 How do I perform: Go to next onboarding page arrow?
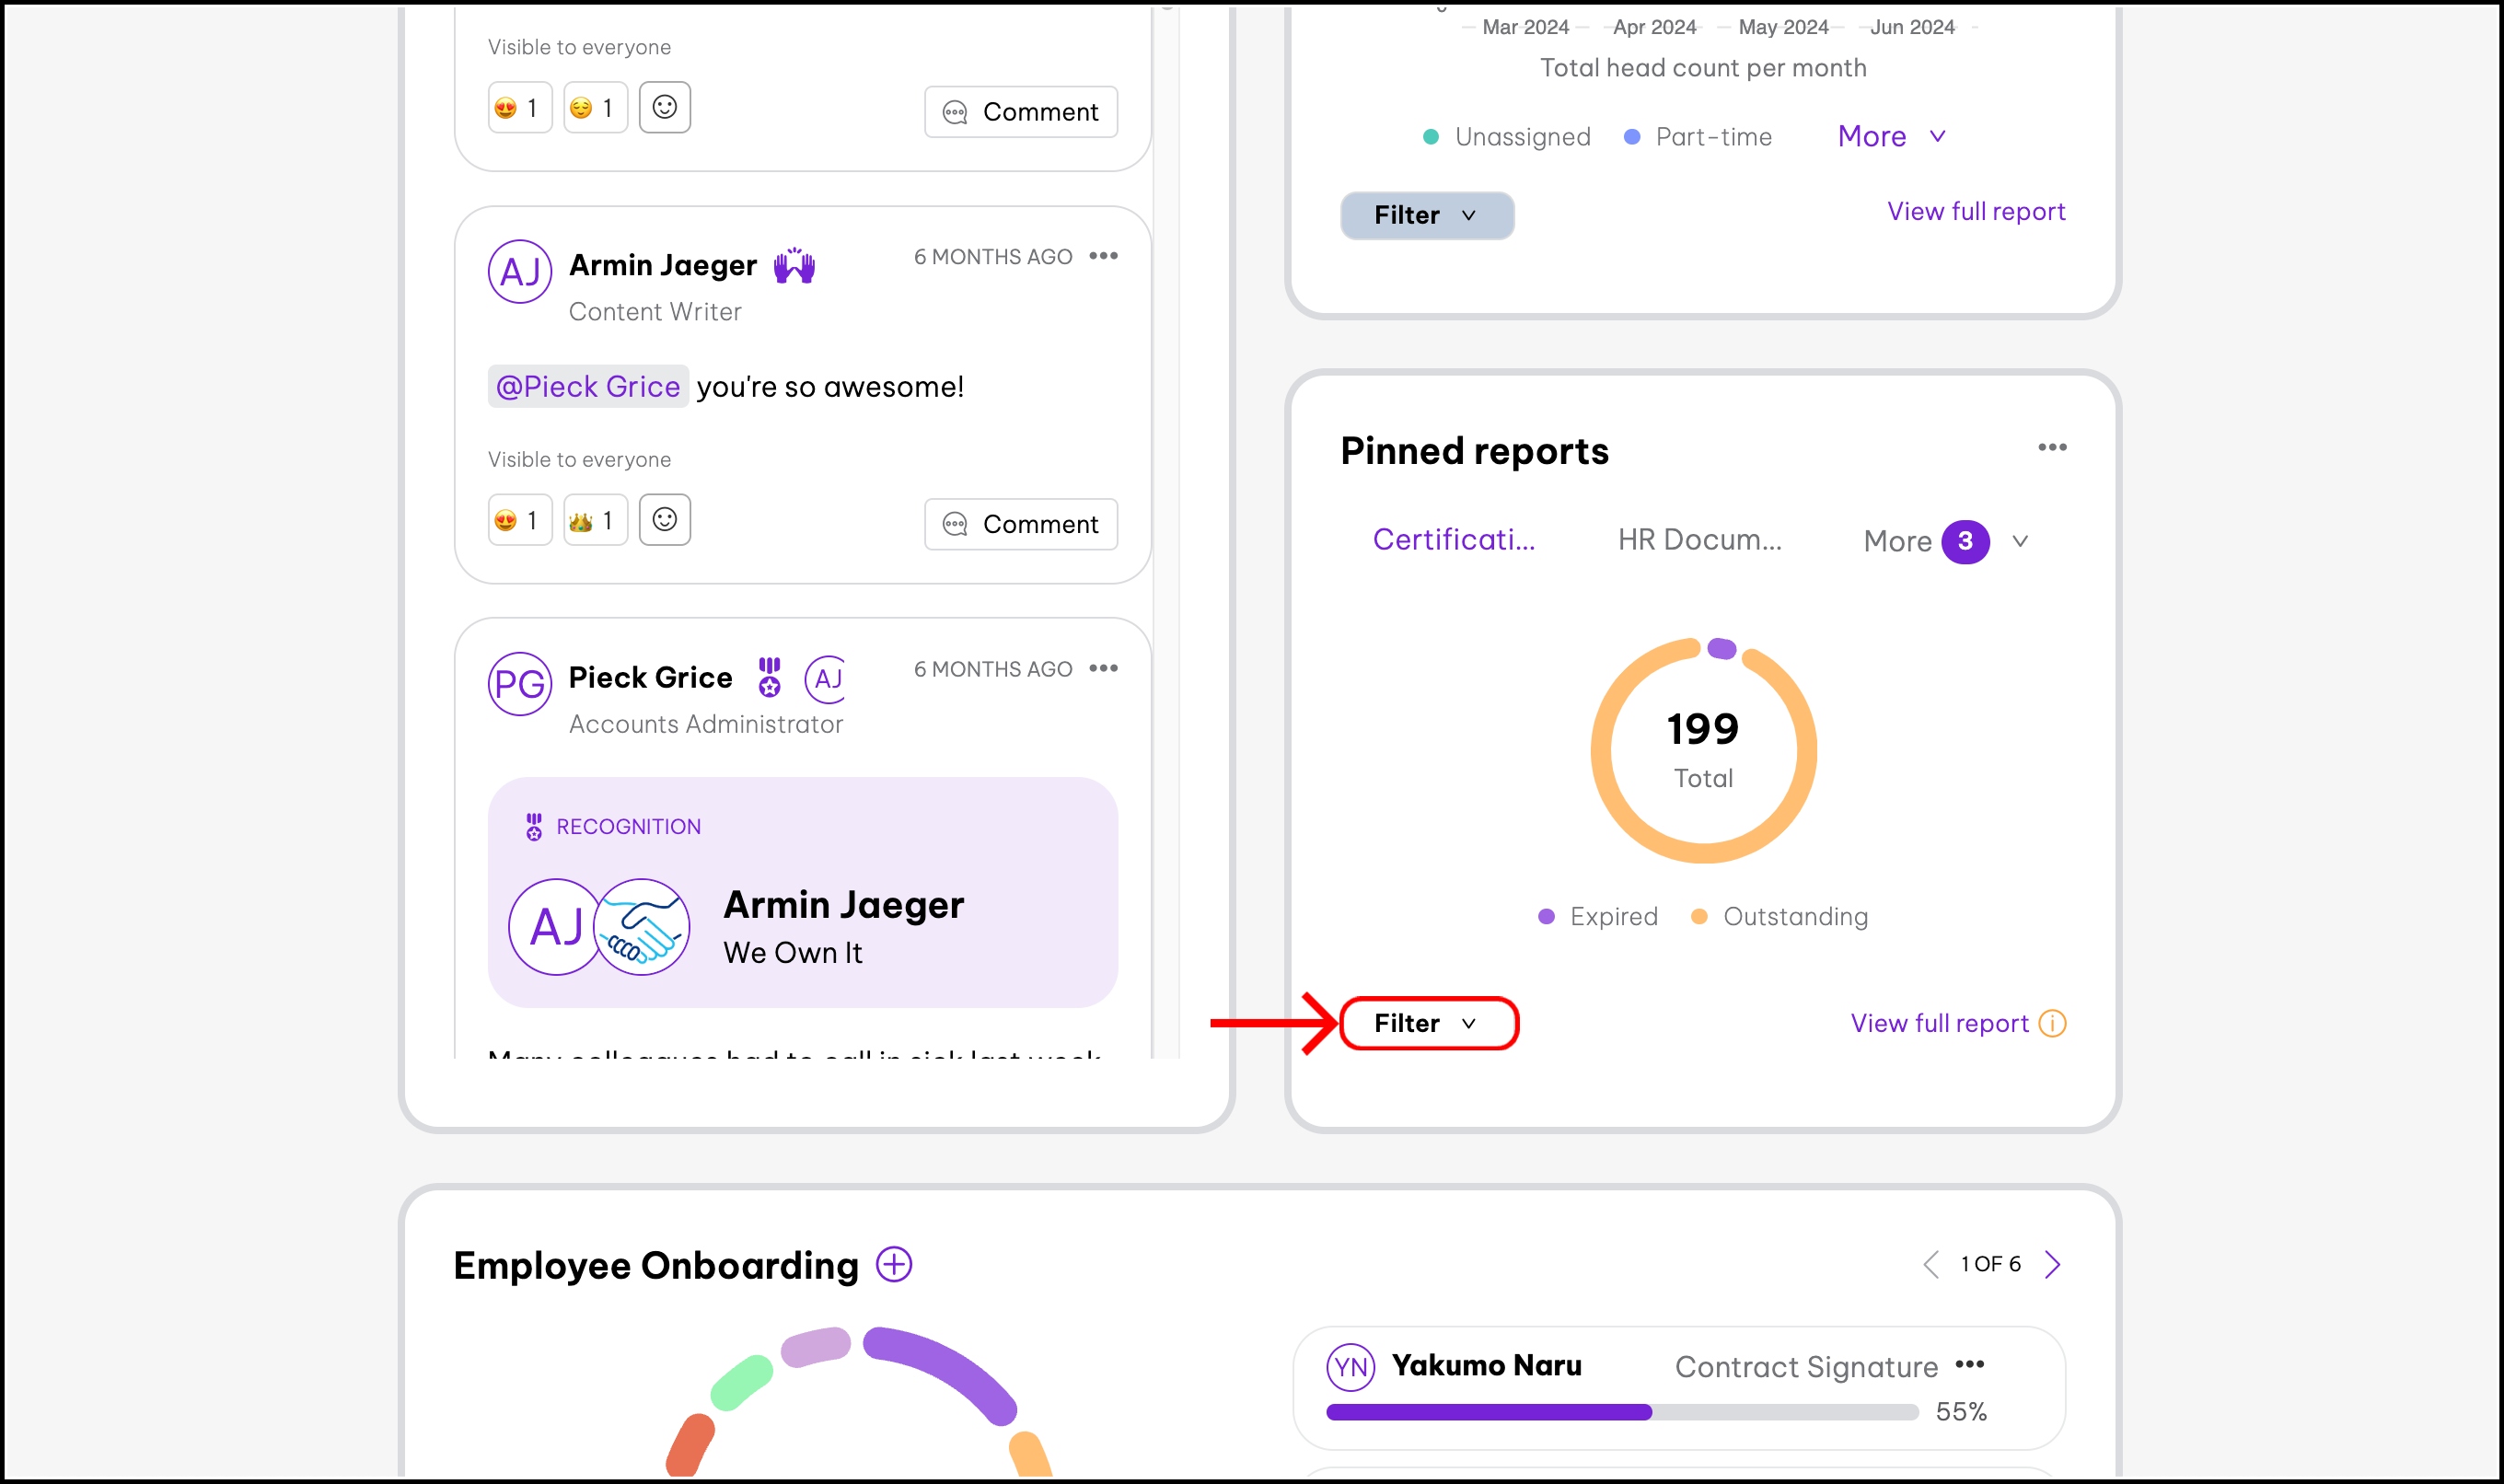point(2052,1265)
